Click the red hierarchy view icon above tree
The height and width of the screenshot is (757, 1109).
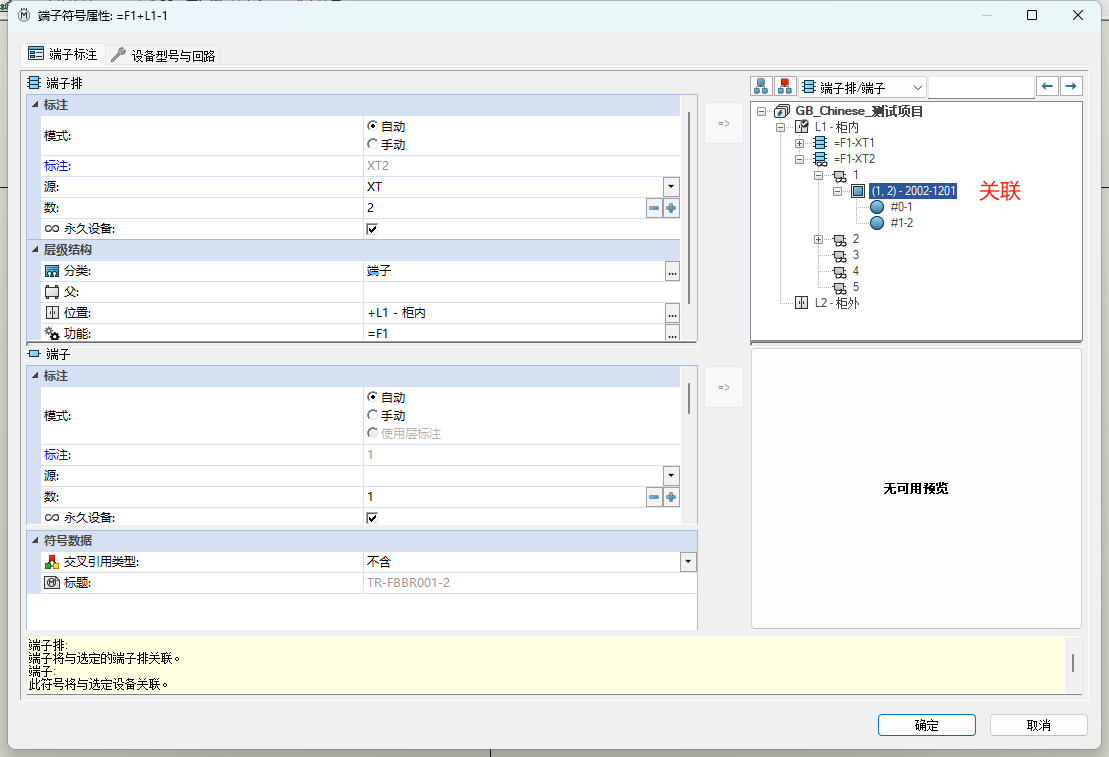pos(785,86)
